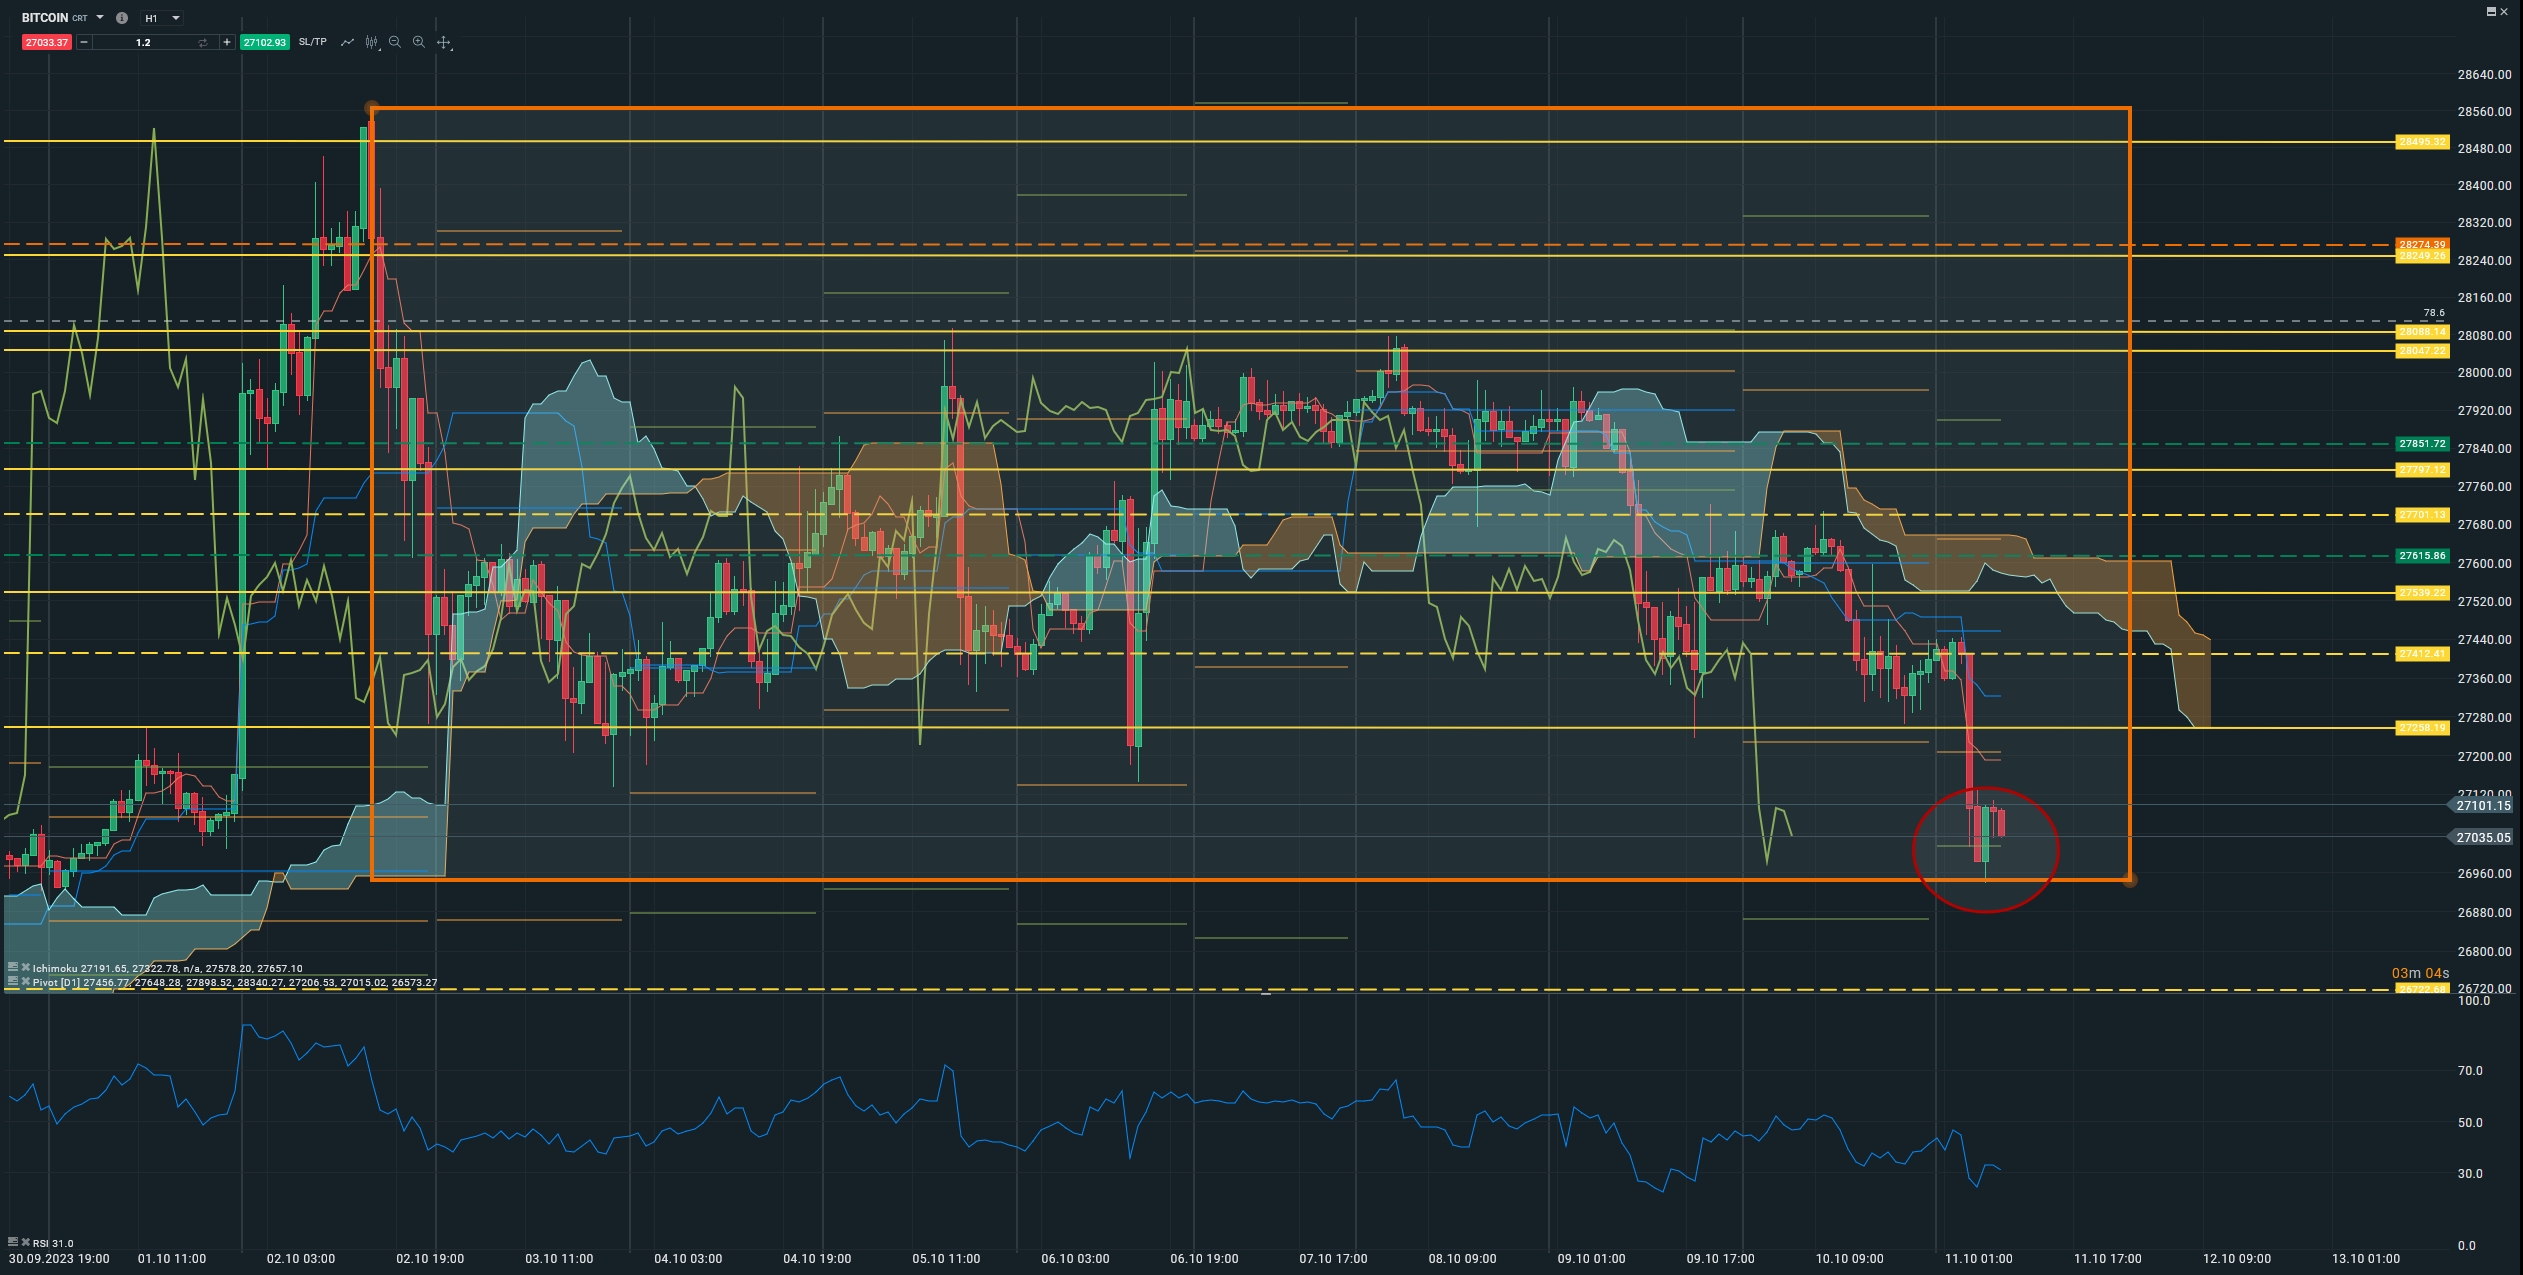This screenshot has width=2523, height=1275.
Task: Open Pivot [D1] indicator settings icon
Action: pos(13,982)
